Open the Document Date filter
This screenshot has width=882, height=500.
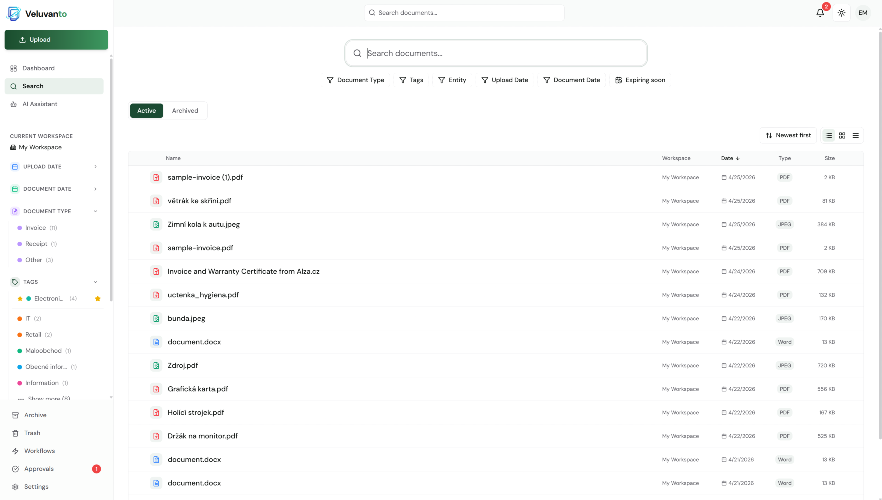click(572, 80)
